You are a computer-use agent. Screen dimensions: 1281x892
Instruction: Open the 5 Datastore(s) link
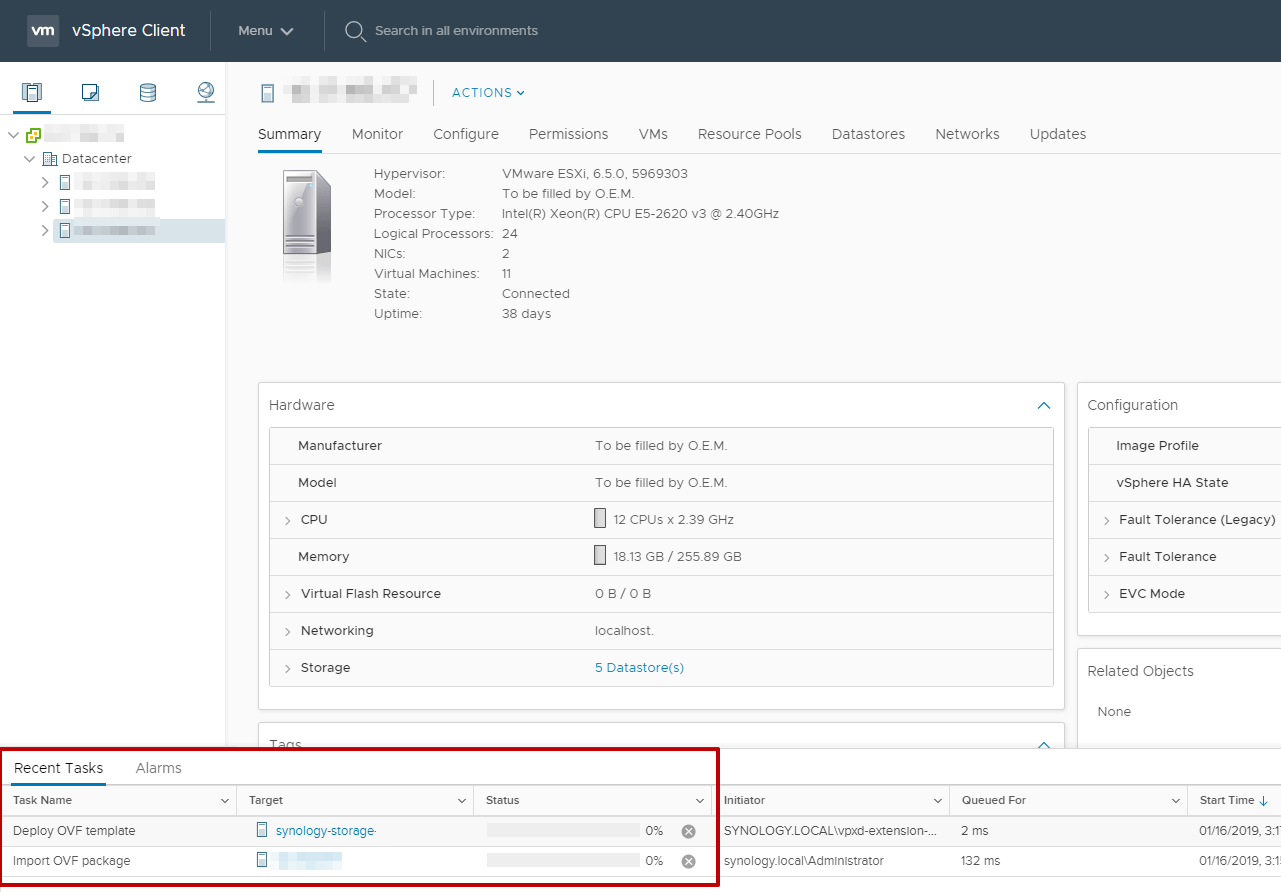(x=638, y=667)
